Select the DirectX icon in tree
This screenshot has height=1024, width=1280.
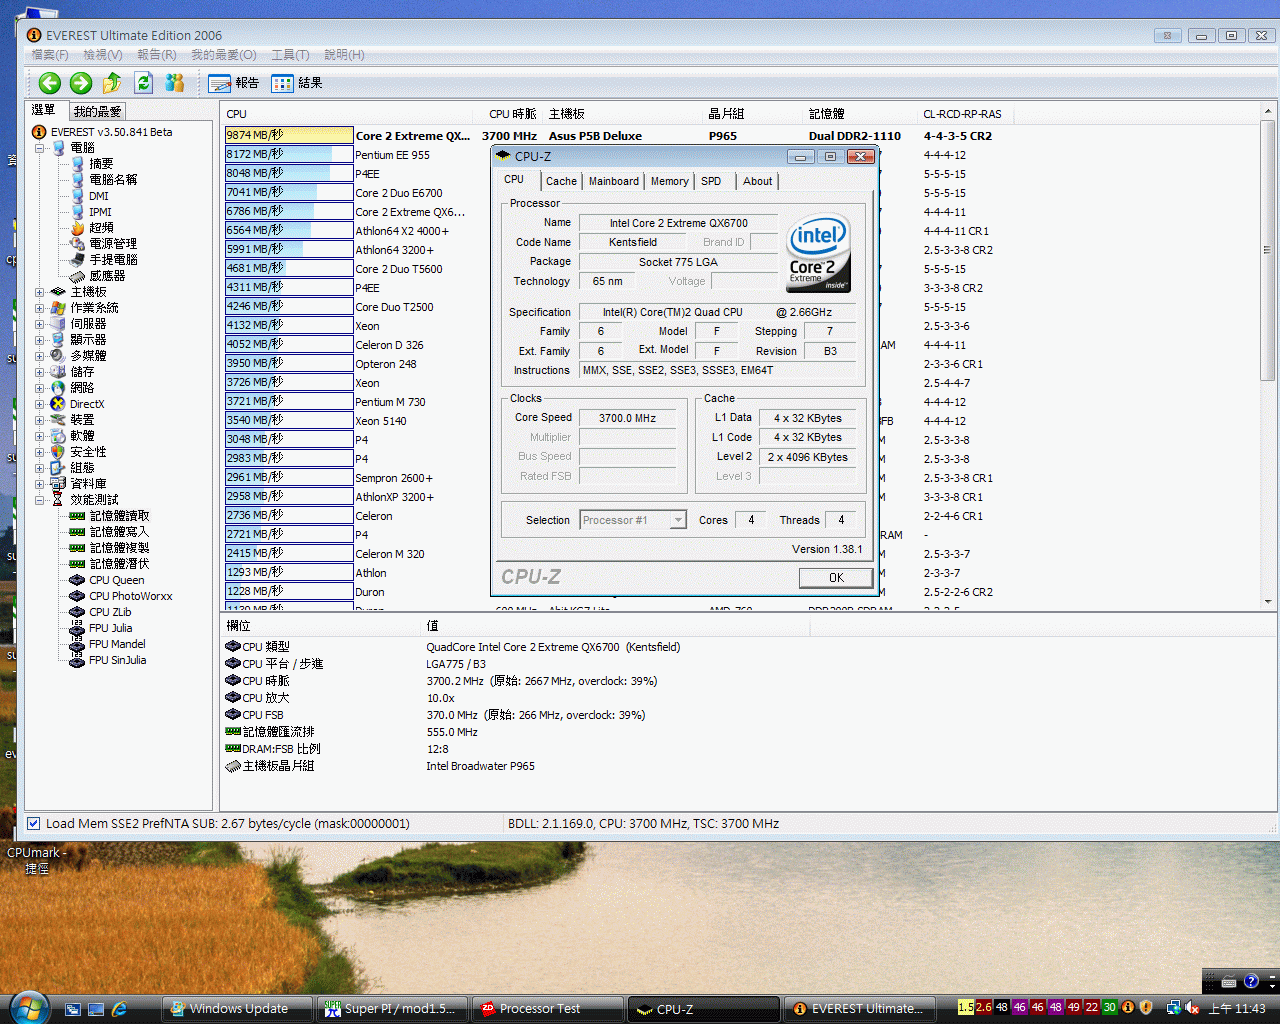[58, 404]
